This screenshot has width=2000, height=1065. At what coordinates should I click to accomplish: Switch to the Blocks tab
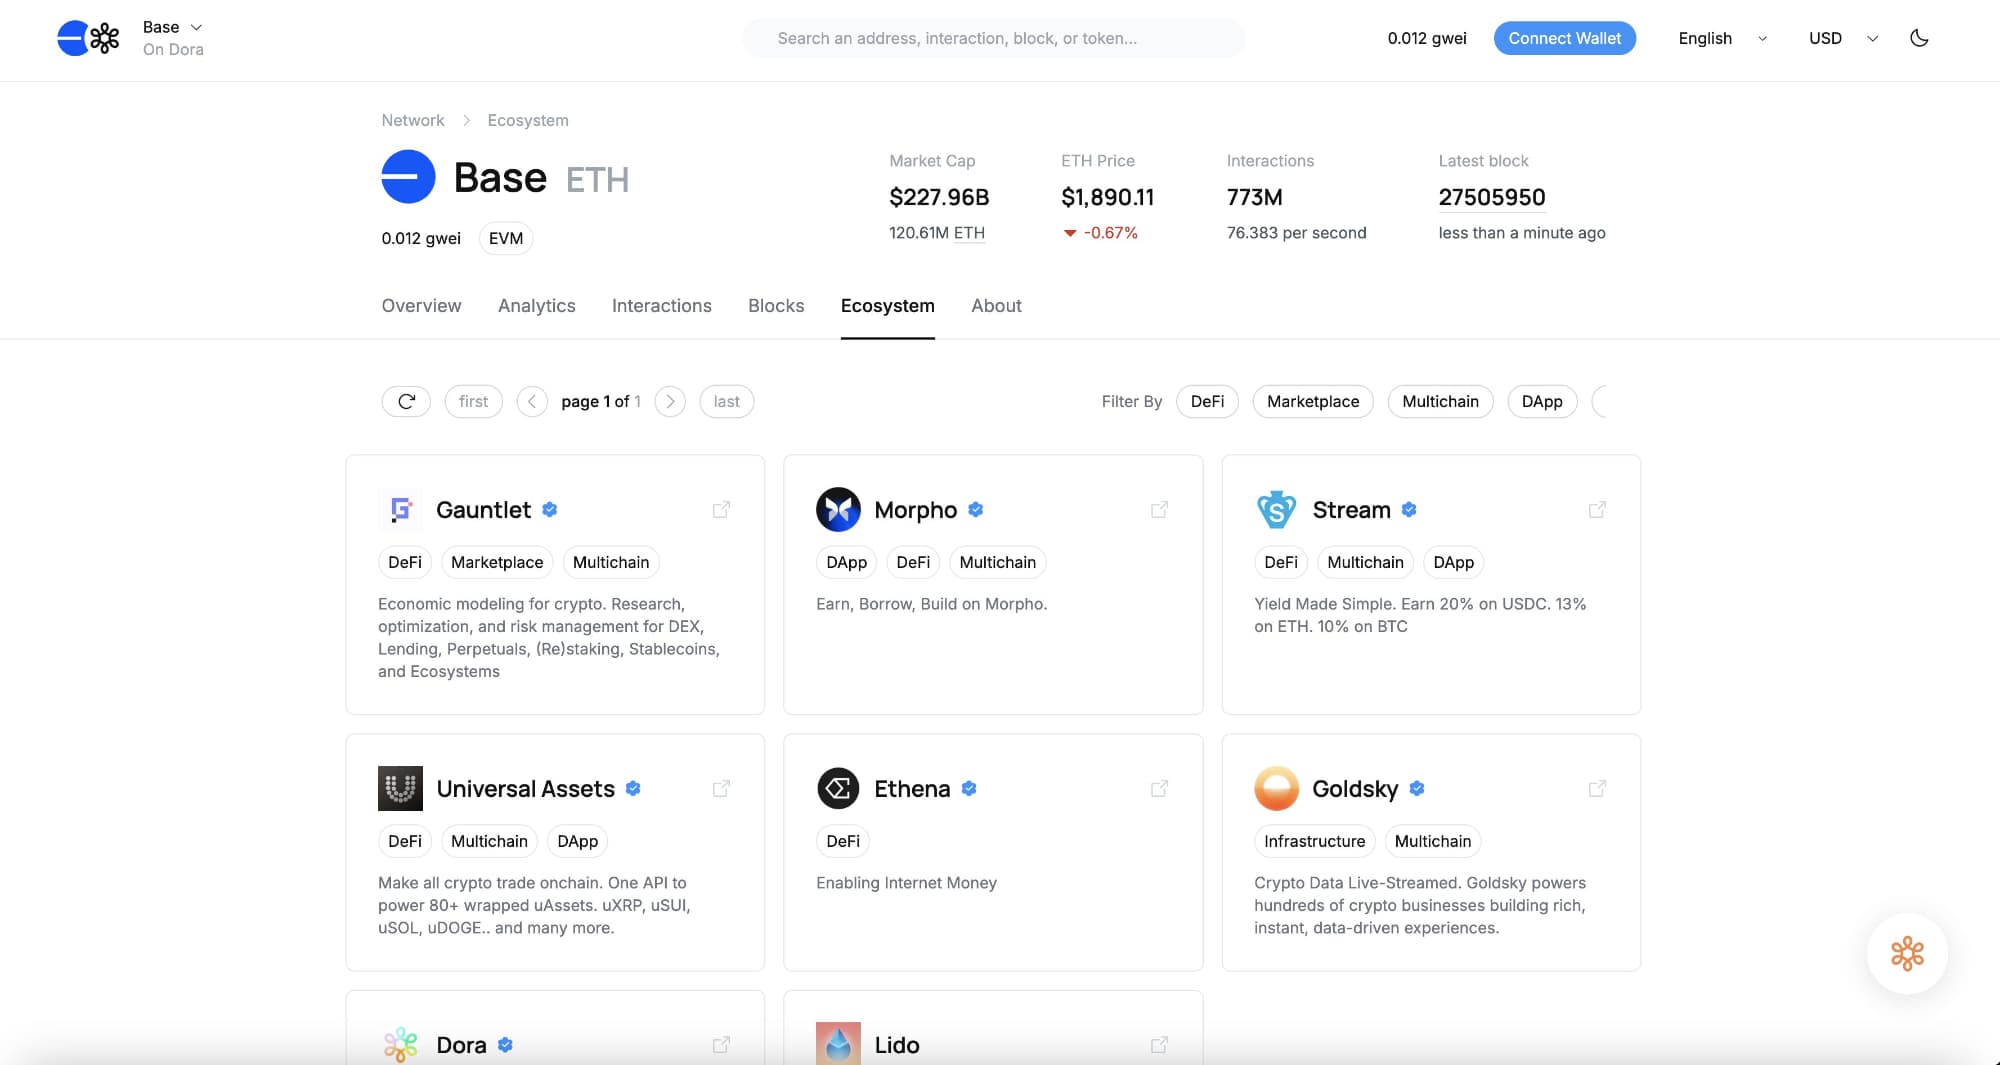776,306
